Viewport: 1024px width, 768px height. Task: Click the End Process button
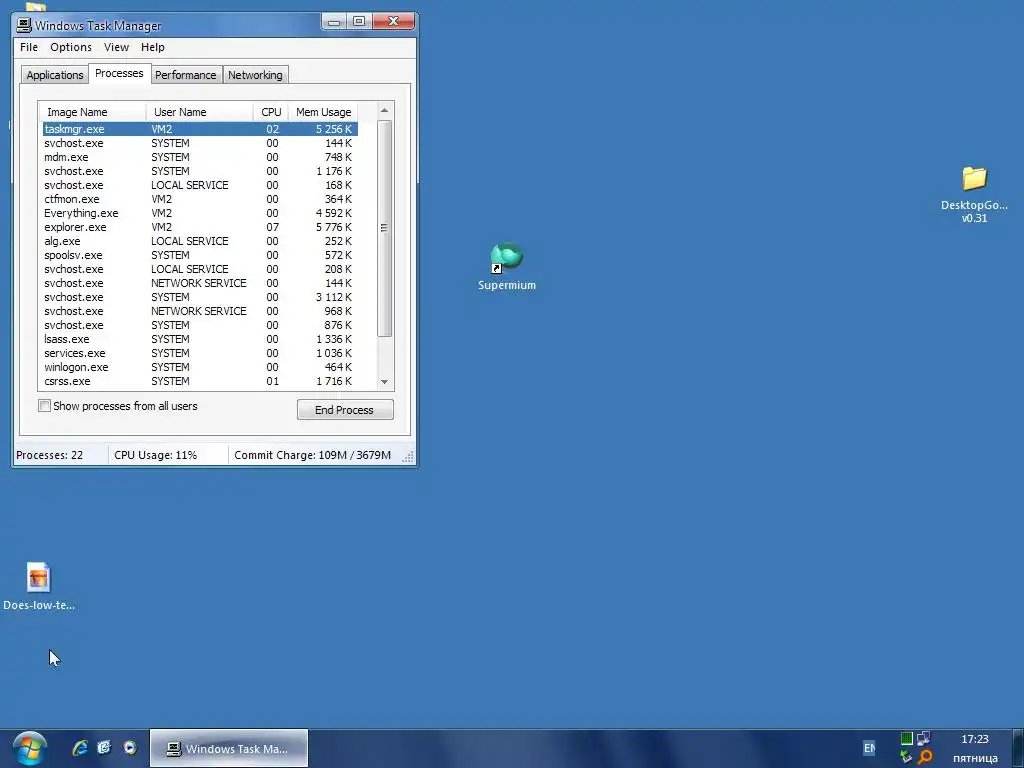345,410
